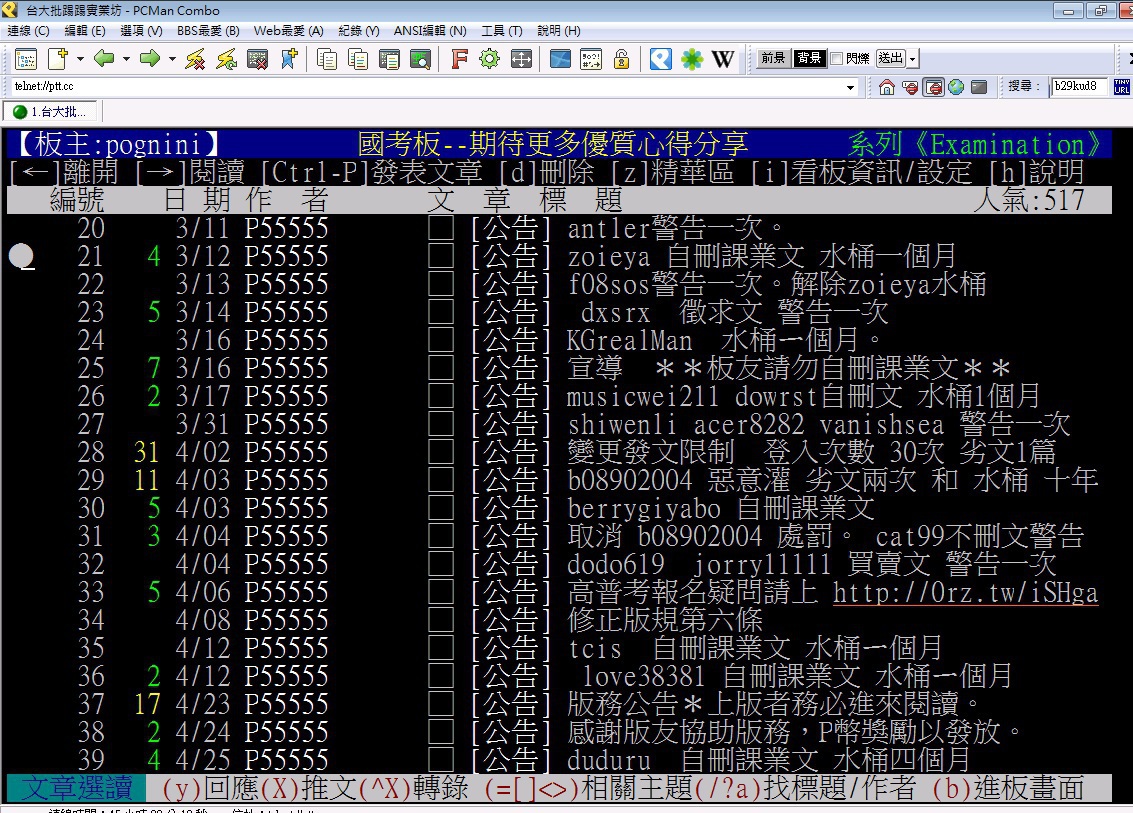Viewport: 1133px width, 813px height.
Task: Click post 34 修正版規第六條
Action: 665,621
